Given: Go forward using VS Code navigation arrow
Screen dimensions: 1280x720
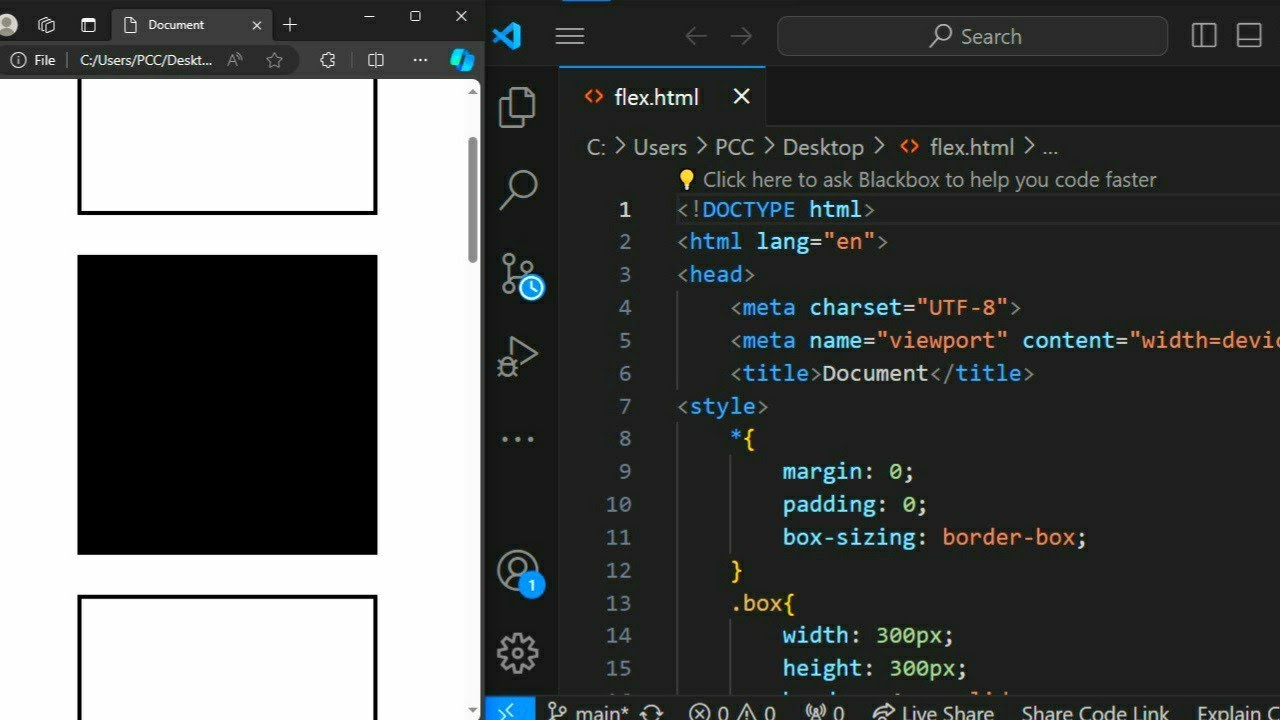Looking at the screenshot, I should point(741,36).
